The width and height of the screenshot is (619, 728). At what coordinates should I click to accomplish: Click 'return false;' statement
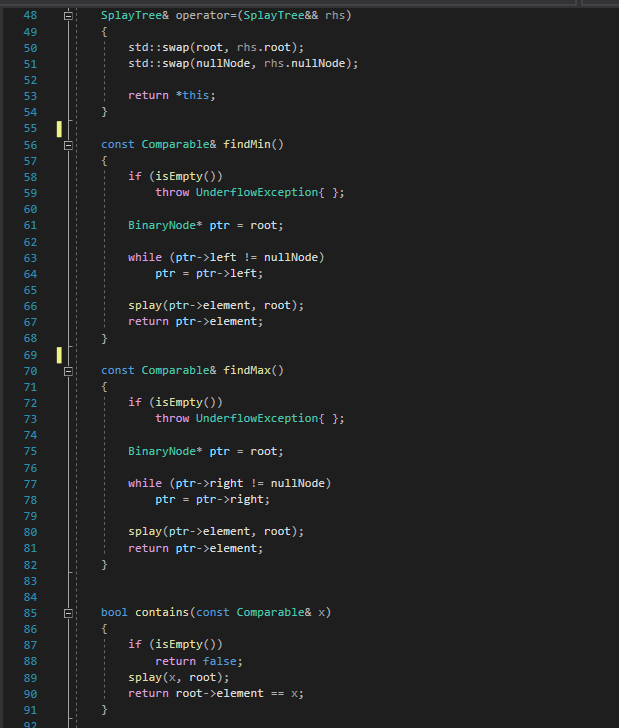click(199, 661)
